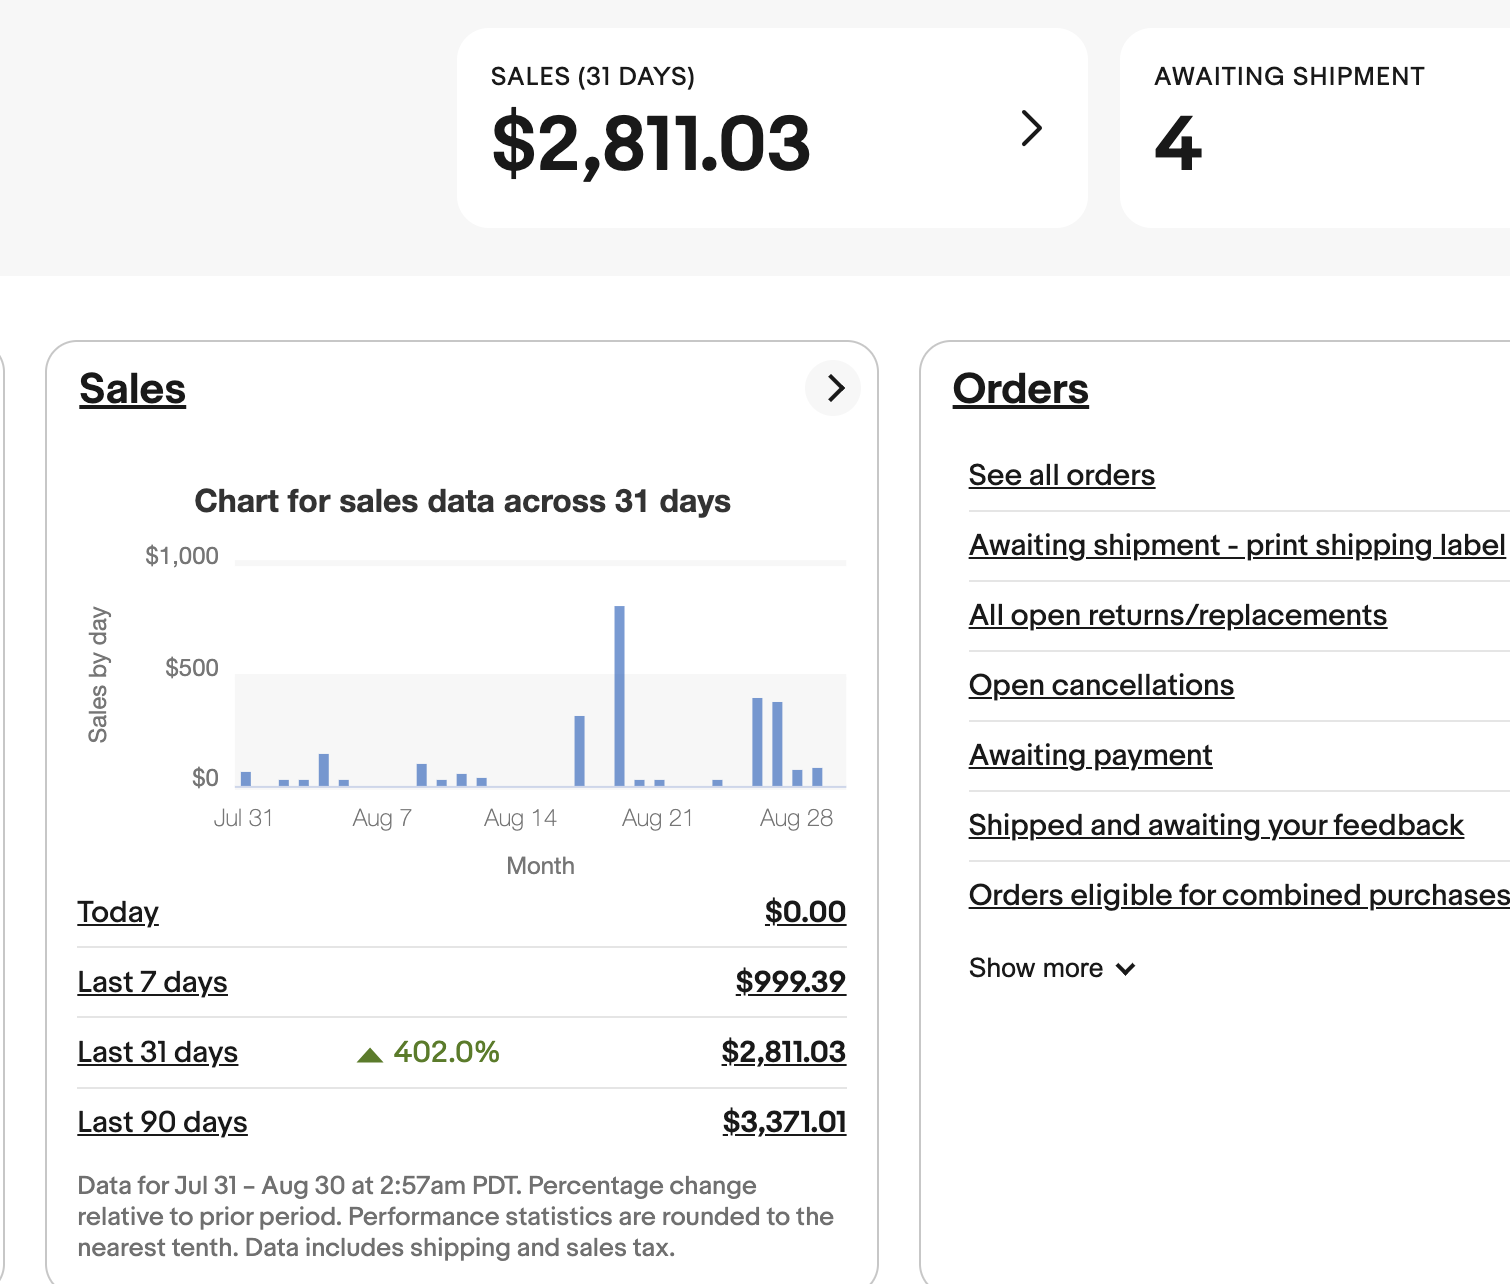Open Shipped and awaiting your feedback
1510x1284 pixels.
(x=1215, y=825)
